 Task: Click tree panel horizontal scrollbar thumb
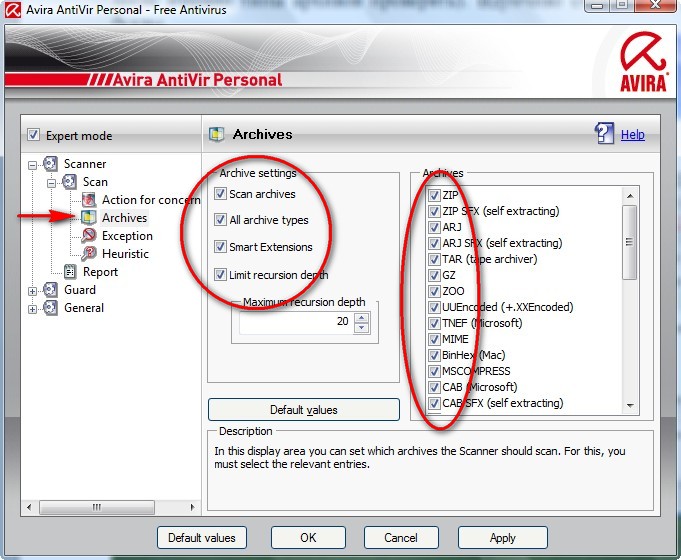(97, 507)
